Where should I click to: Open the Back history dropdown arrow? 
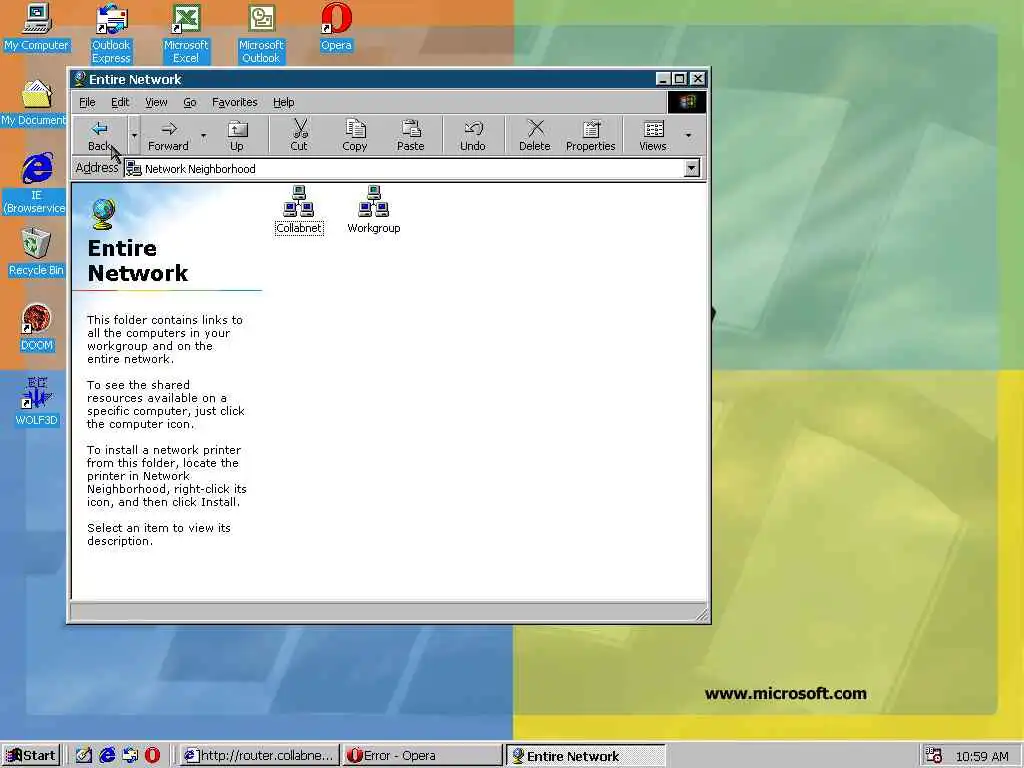click(x=134, y=135)
